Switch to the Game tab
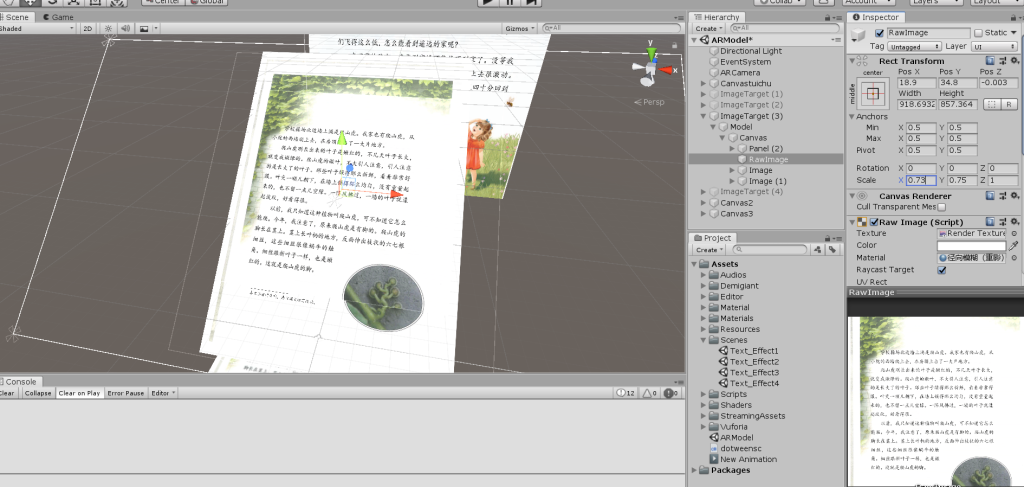The width and height of the screenshot is (1024, 487). (x=57, y=17)
